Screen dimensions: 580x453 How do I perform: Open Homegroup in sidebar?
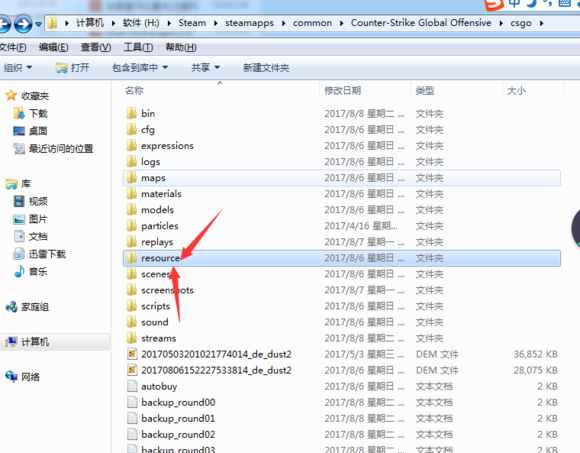[27, 307]
